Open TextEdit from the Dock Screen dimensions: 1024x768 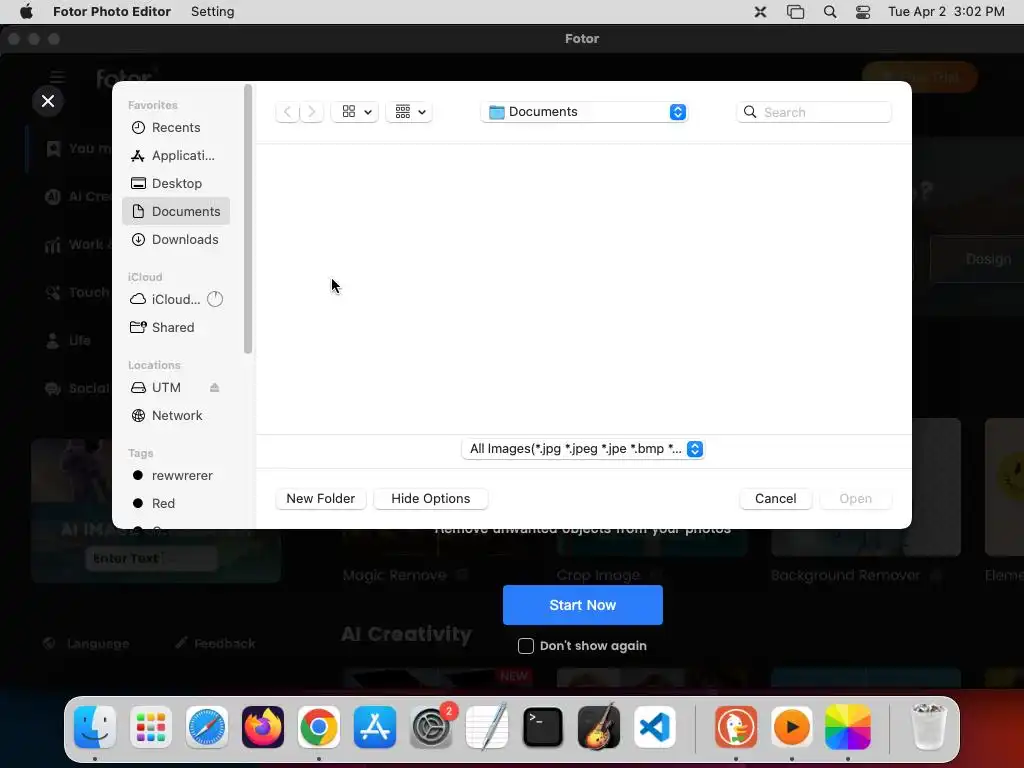pos(487,727)
